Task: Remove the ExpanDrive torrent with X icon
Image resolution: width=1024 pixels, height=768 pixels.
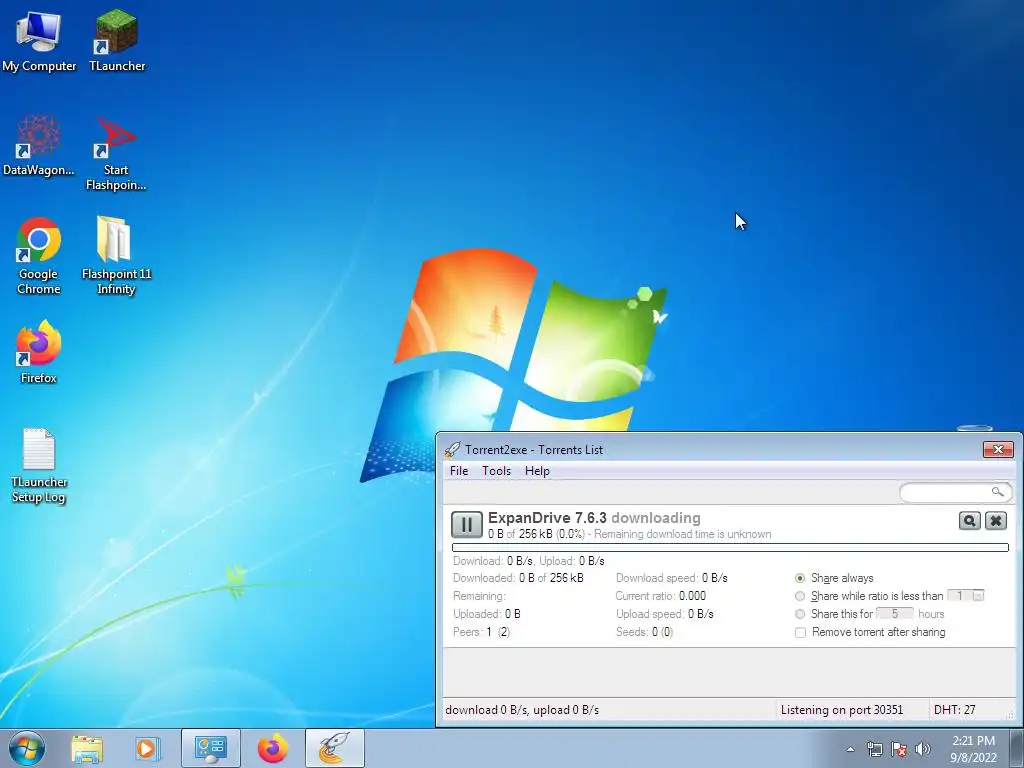Action: (x=995, y=520)
